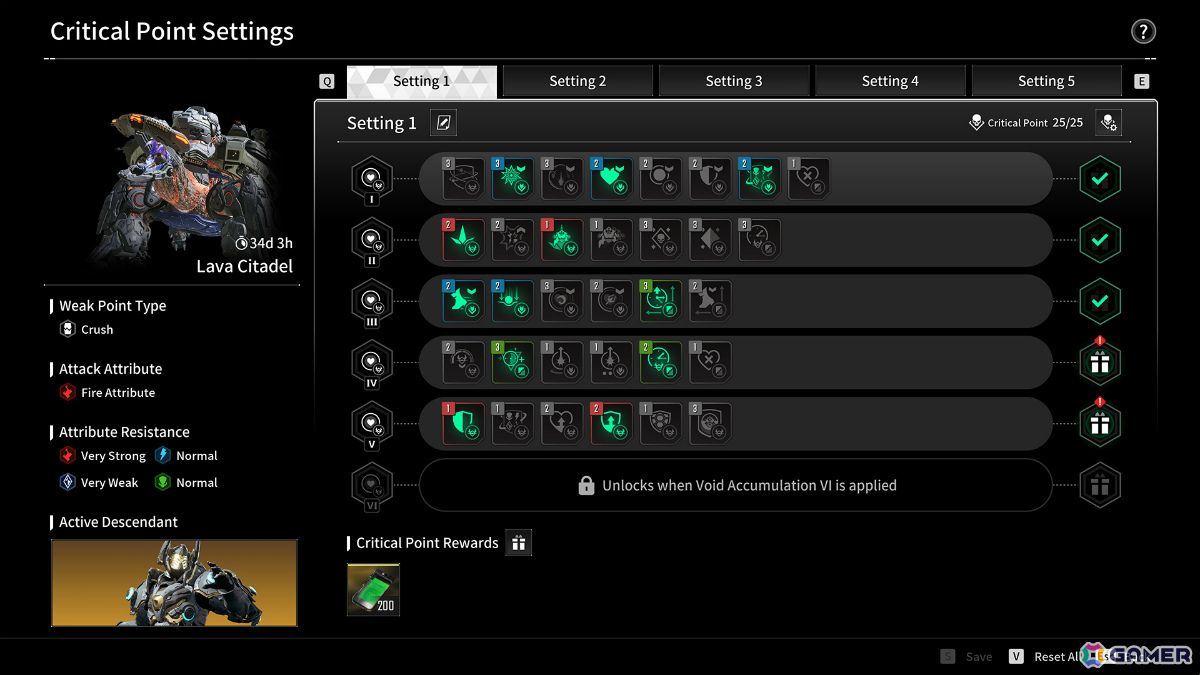This screenshot has width=1200, height=675.
Task: Open the Setting 5 tab
Action: pos(1046,81)
